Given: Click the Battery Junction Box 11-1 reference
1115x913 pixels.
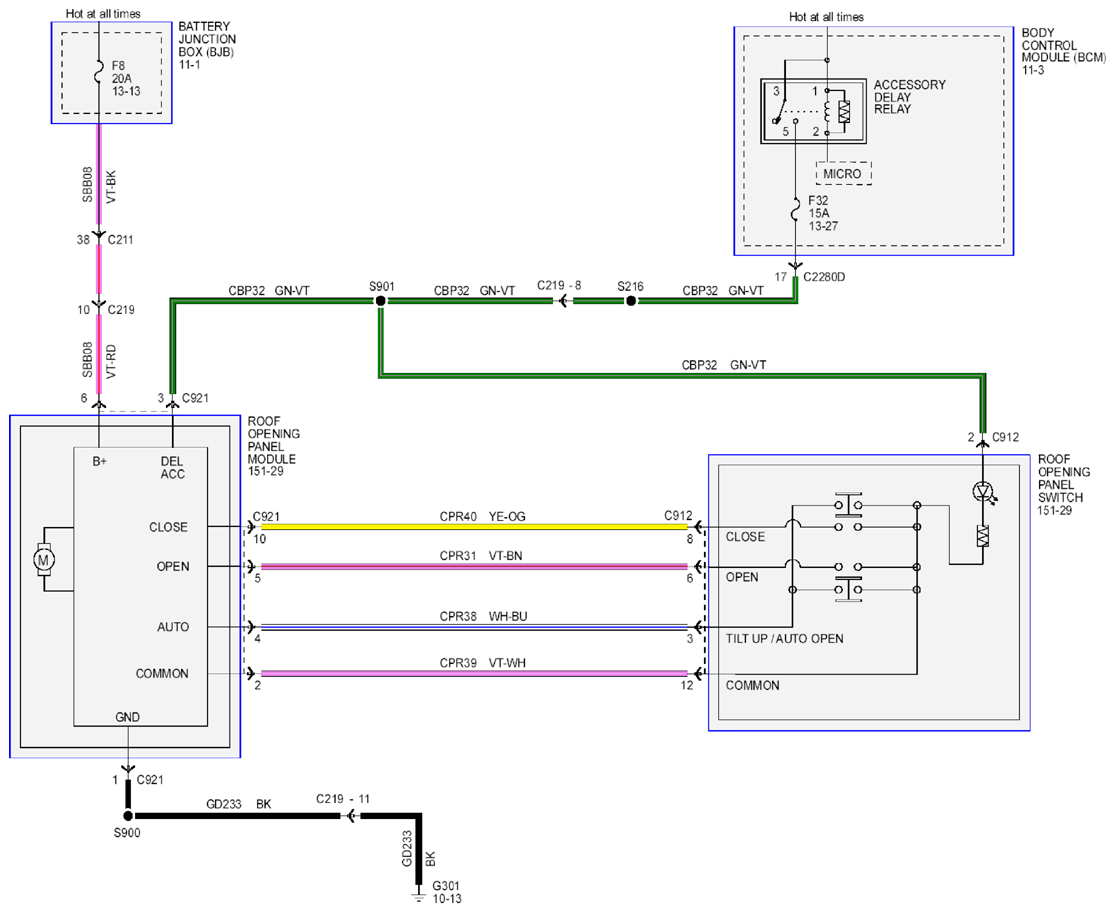Looking at the screenshot, I should click(189, 65).
